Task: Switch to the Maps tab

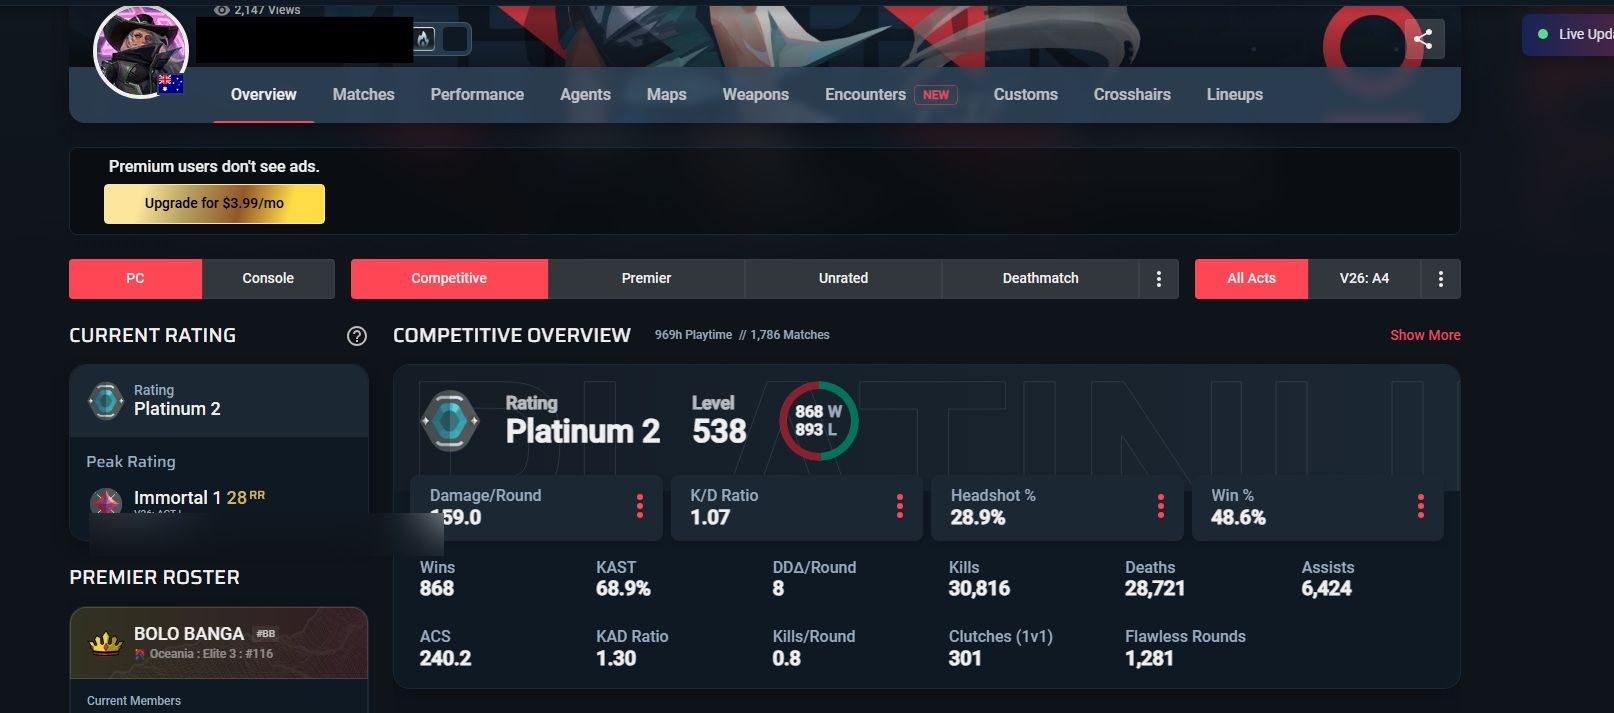Action: coord(666,95)
